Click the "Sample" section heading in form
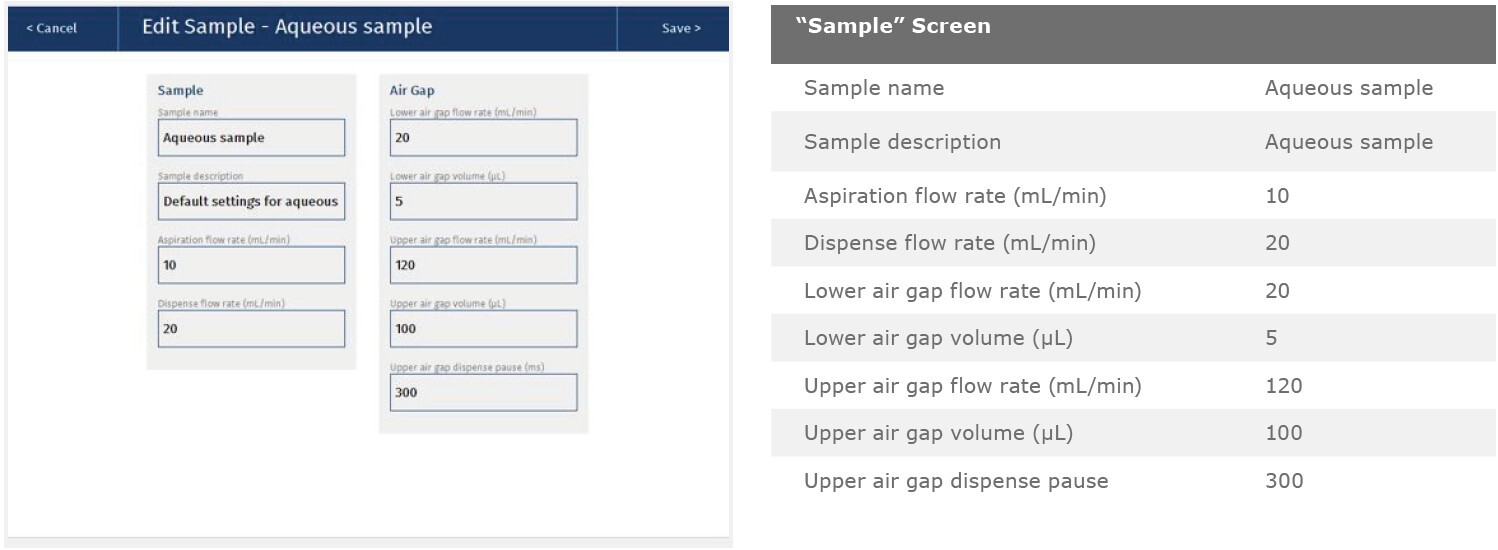Viewport: 1498px width, 550px height. (x=180, y=91)
